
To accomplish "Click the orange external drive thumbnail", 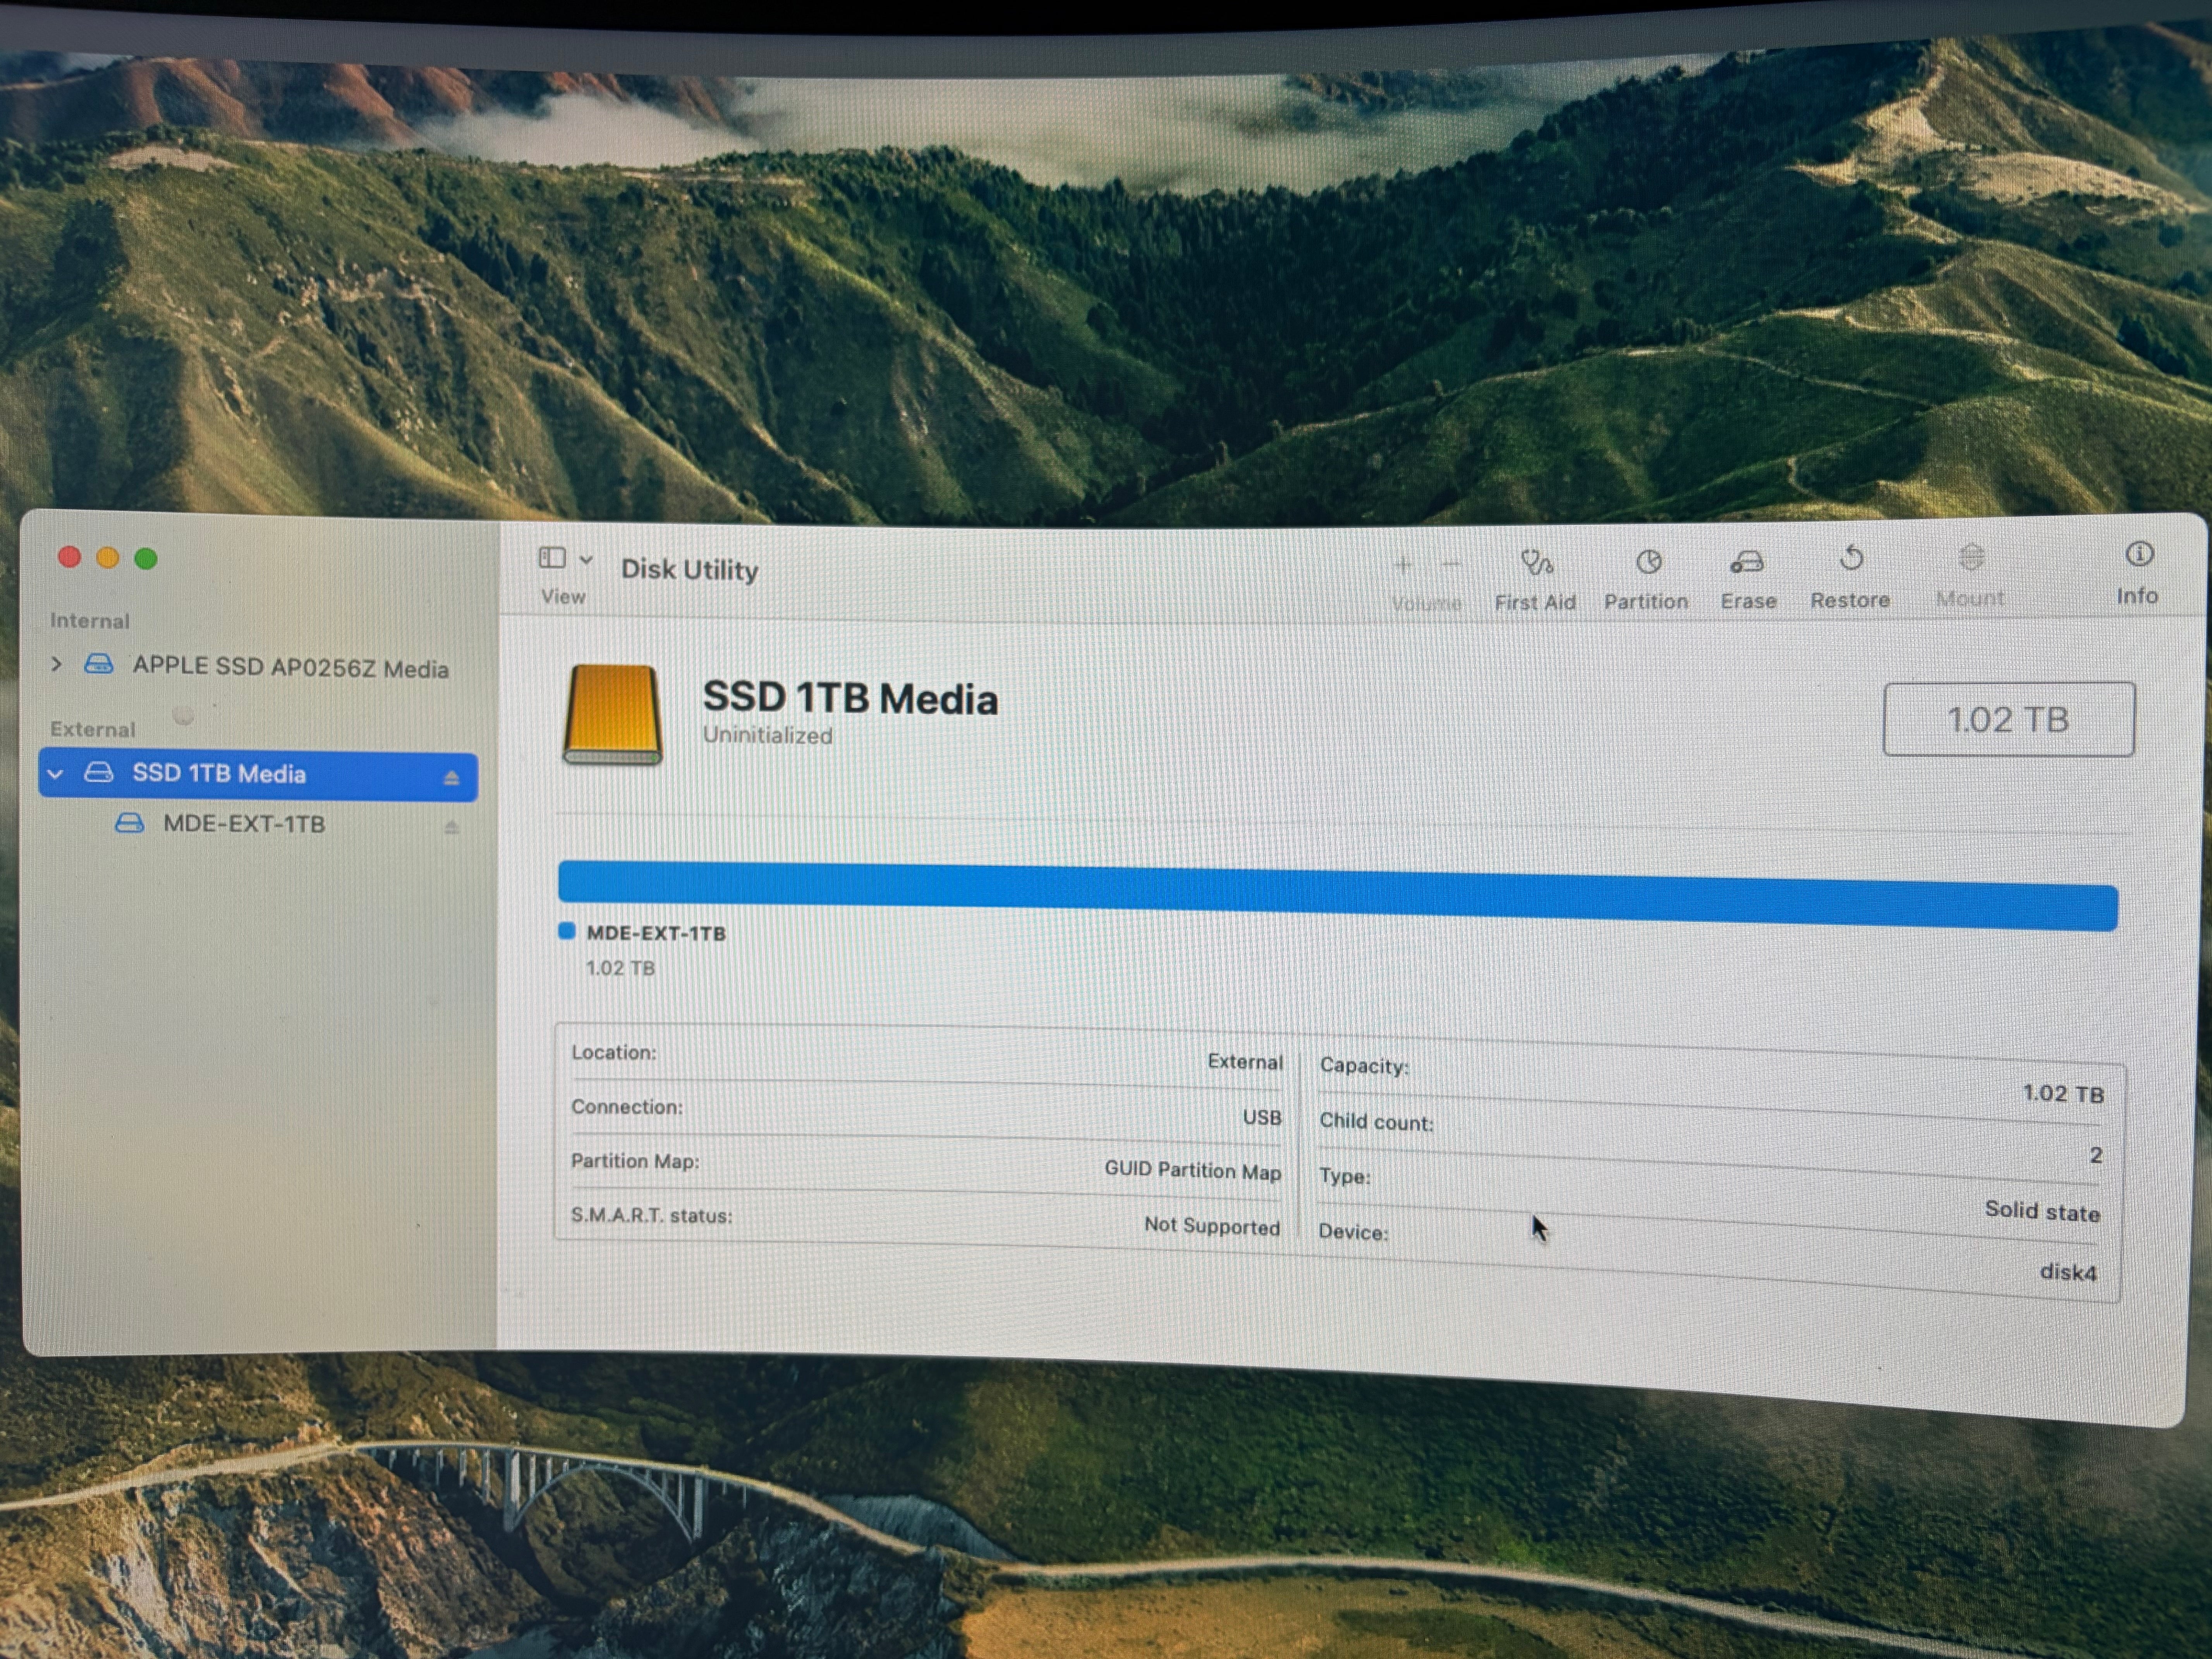I will click(x=613, y=714).
